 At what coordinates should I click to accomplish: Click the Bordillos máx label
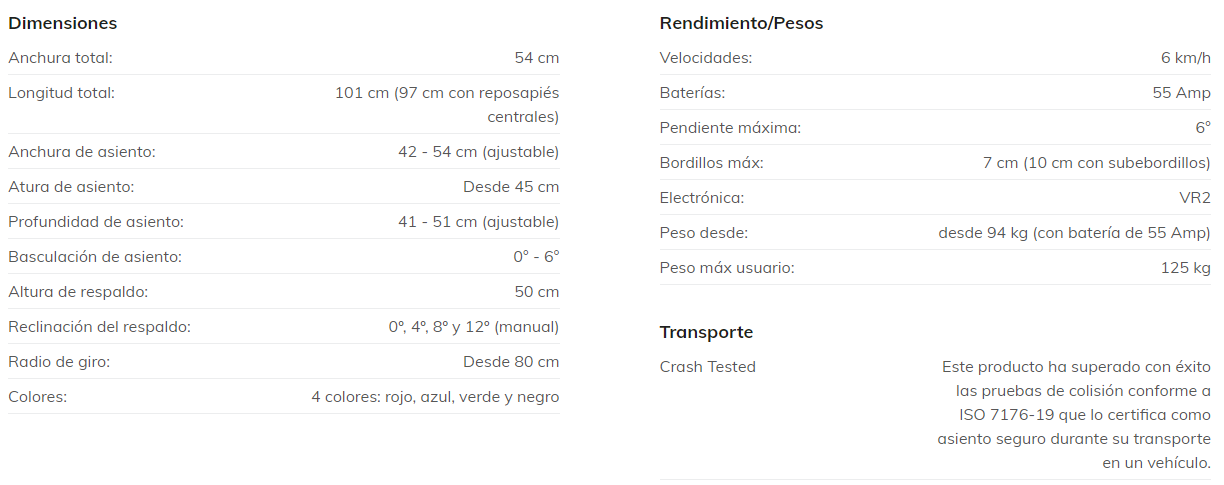point(711,163)
